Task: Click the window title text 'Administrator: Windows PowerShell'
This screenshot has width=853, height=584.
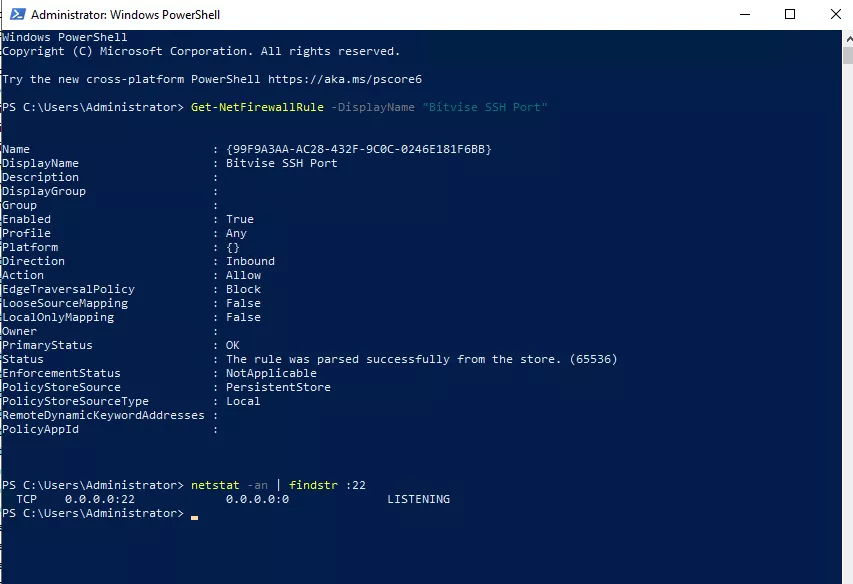Action: tap(126, 15)
